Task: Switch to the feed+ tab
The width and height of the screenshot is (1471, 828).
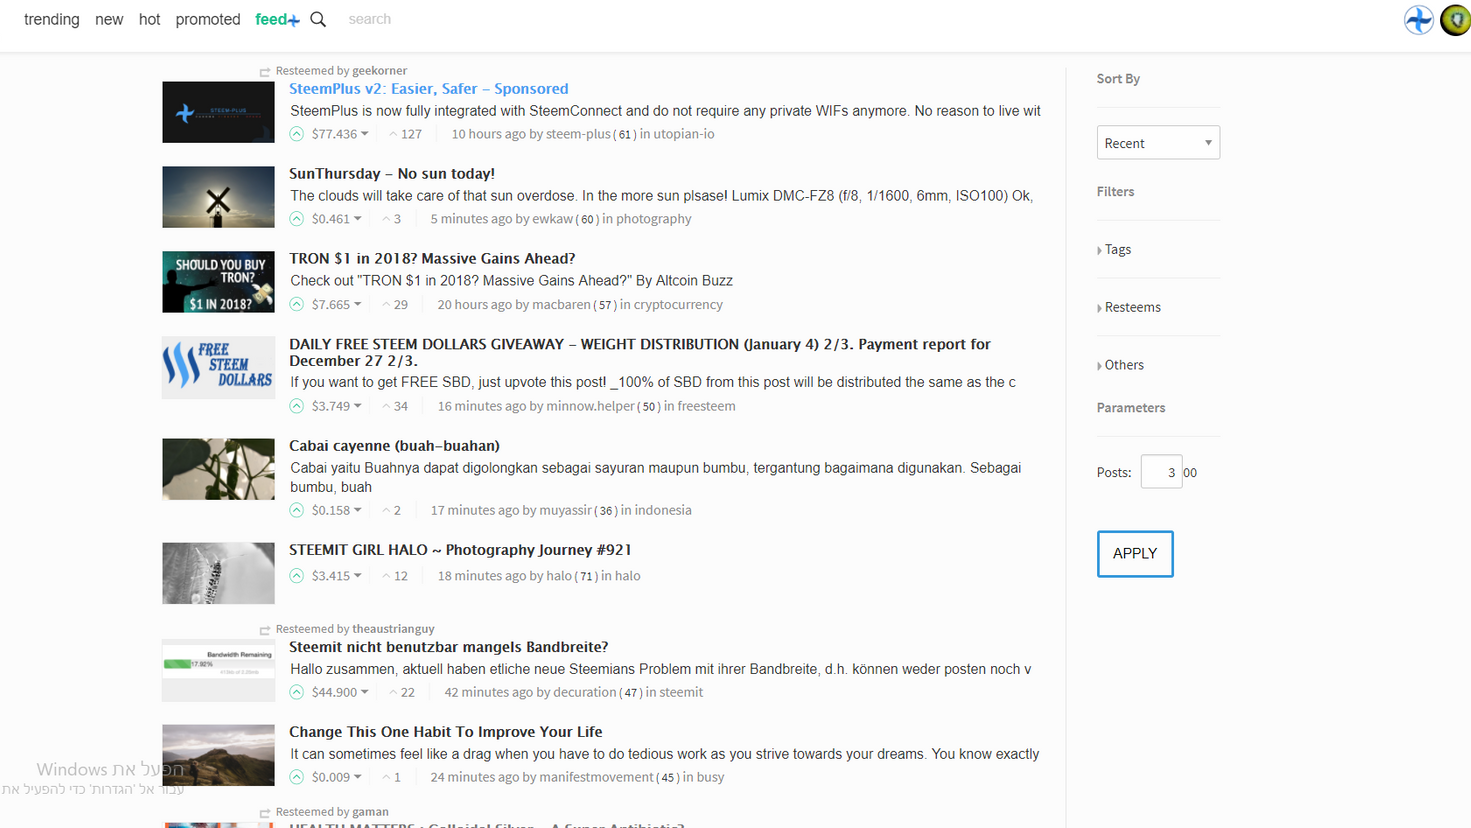Action: (x=277, y=19)
